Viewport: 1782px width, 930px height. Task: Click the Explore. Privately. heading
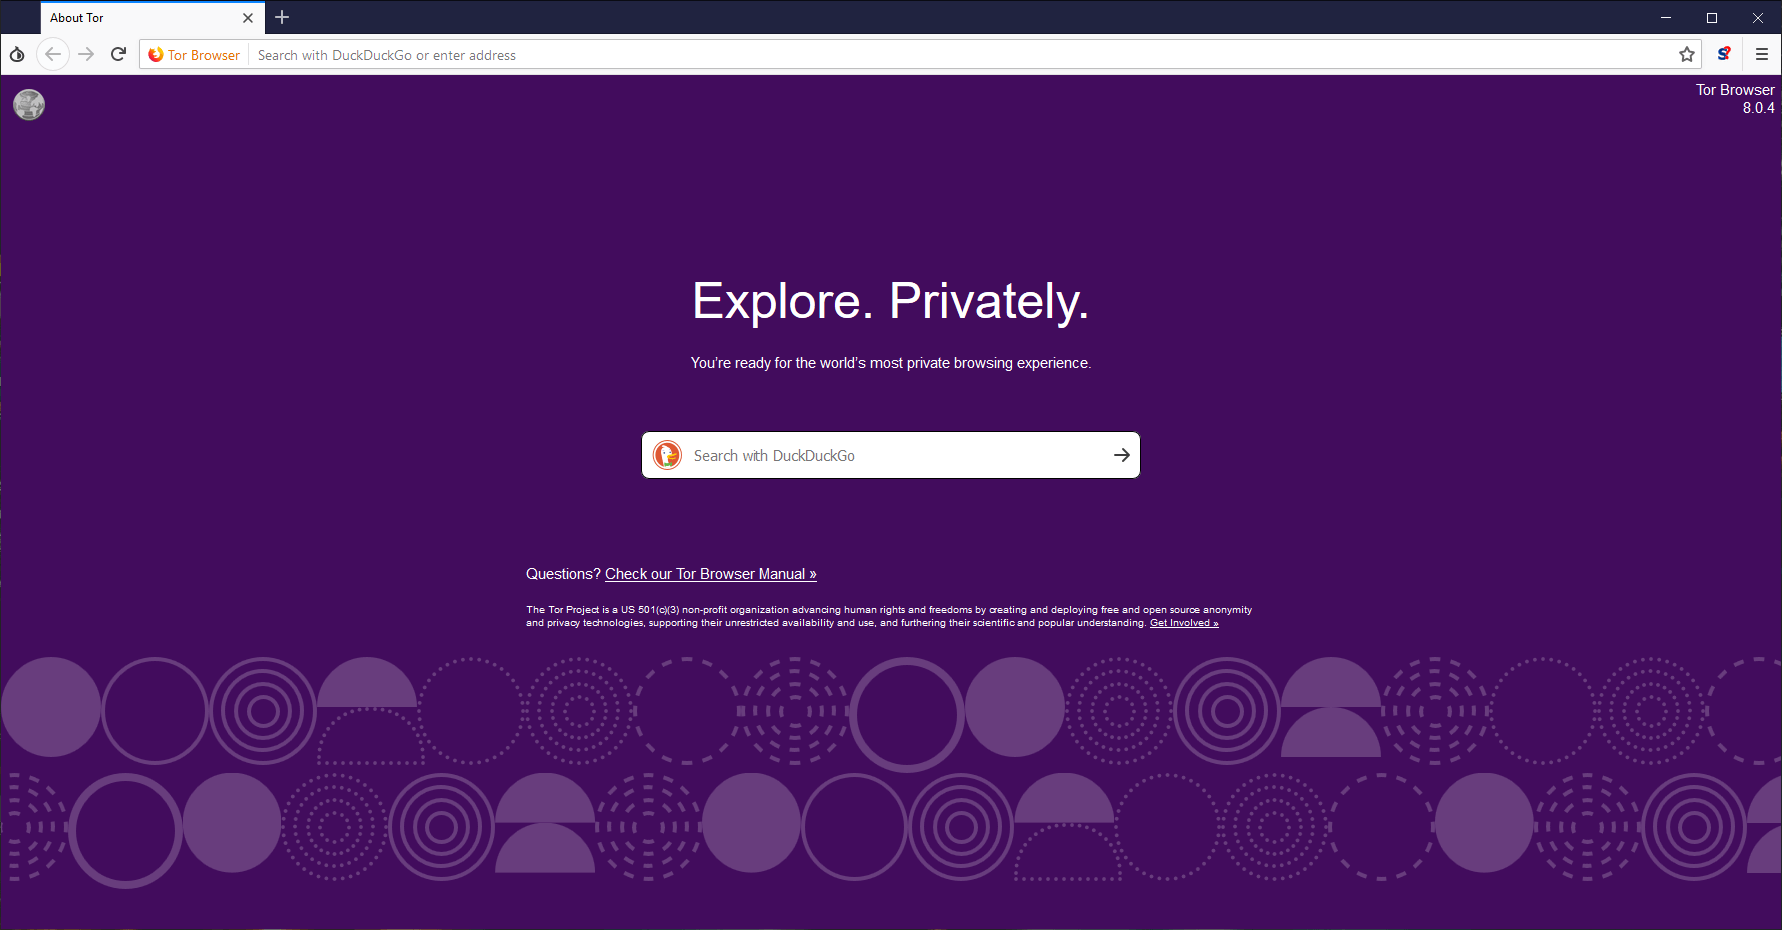point(890,301)
